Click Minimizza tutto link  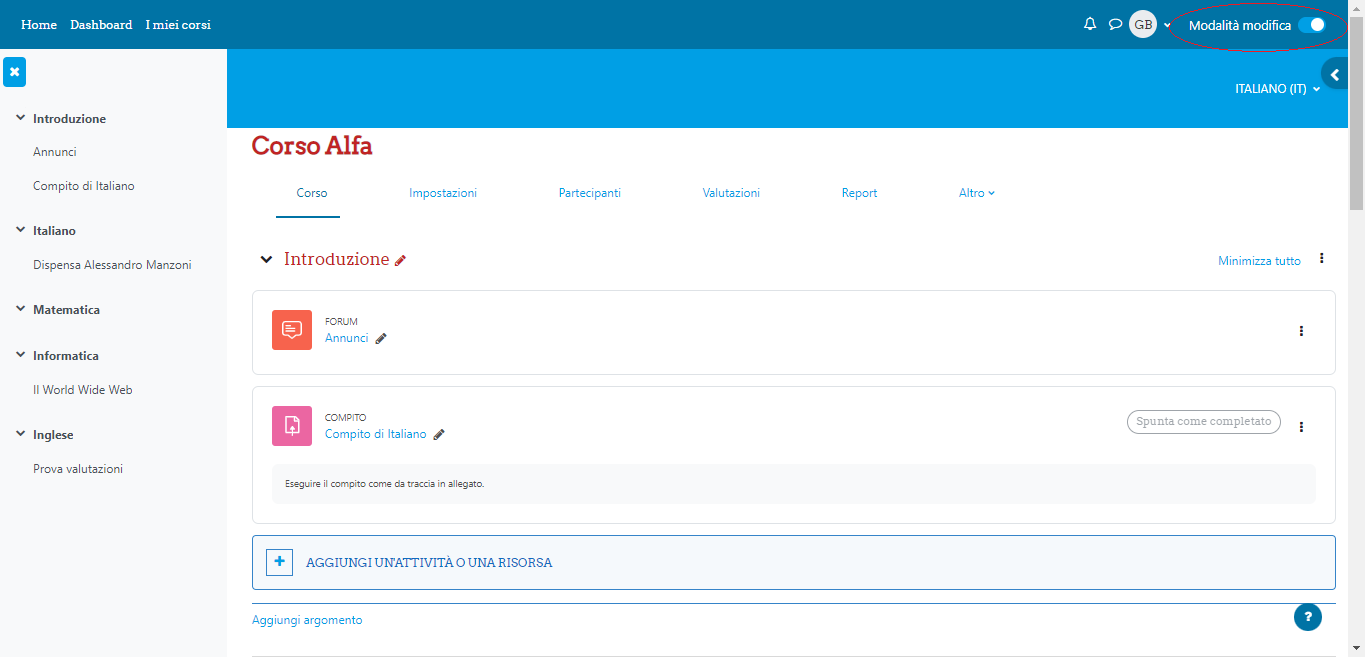point(1259,261)
